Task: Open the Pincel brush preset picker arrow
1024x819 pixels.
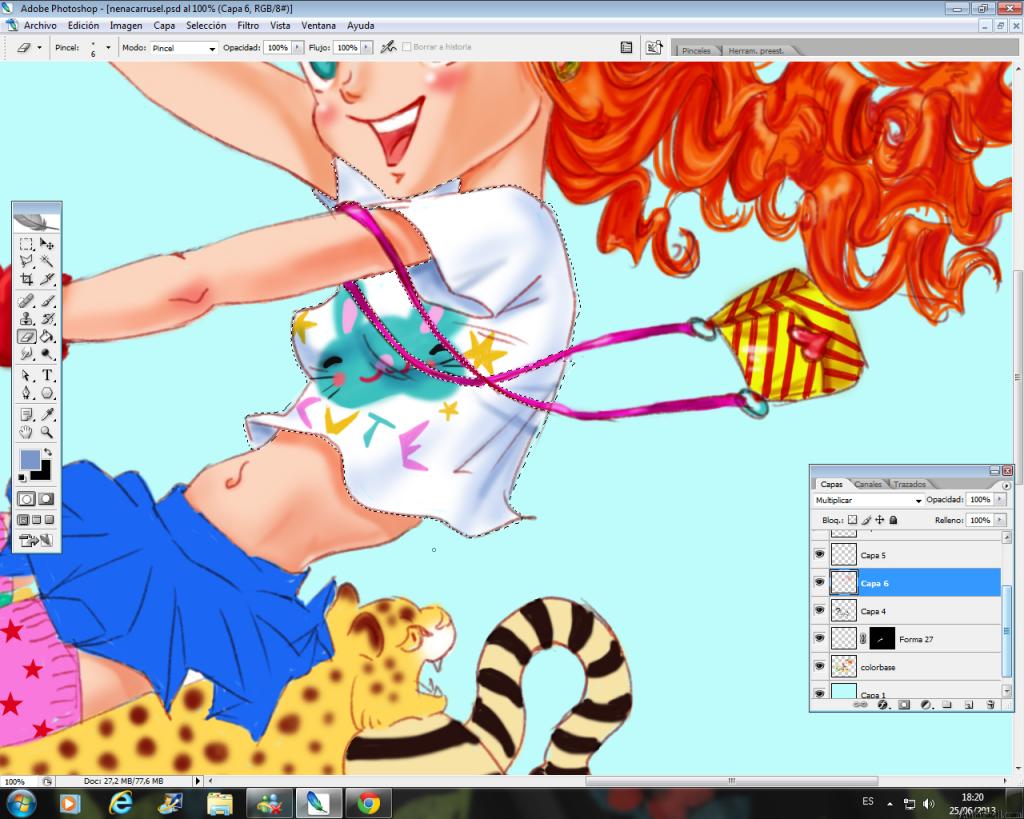Action: (108, 47)
